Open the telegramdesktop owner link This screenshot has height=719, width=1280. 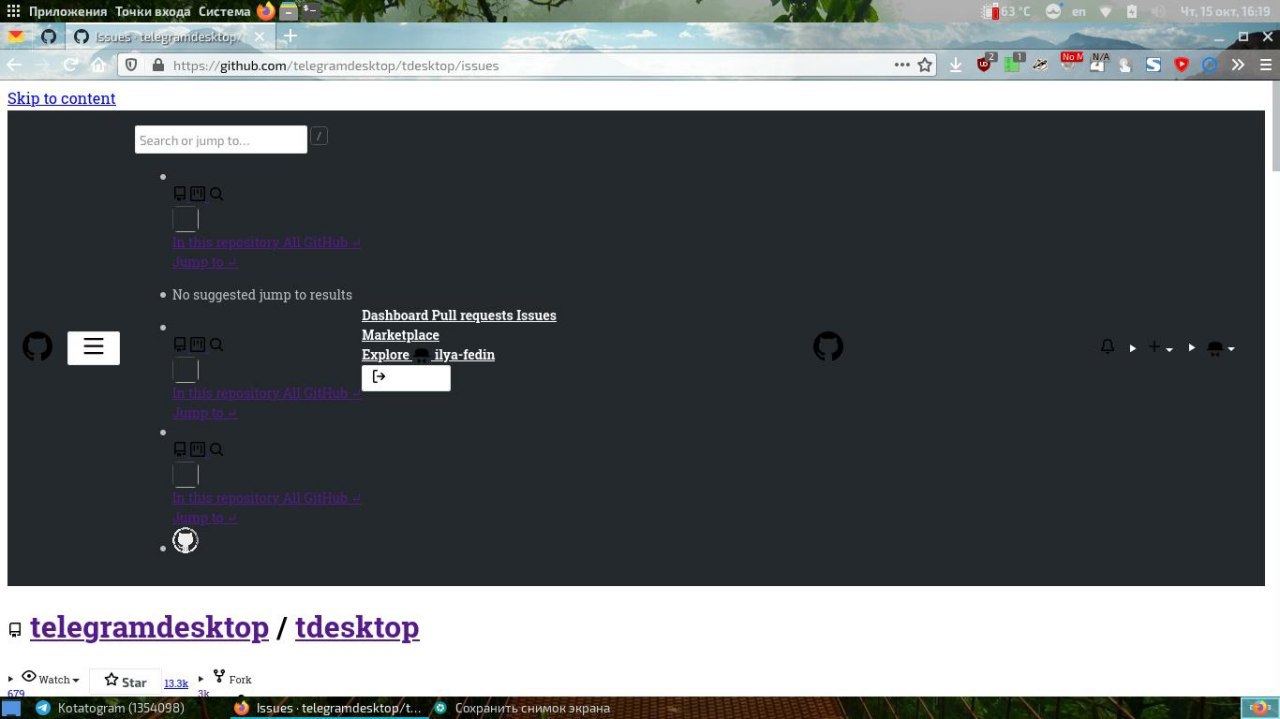[150, 627]
